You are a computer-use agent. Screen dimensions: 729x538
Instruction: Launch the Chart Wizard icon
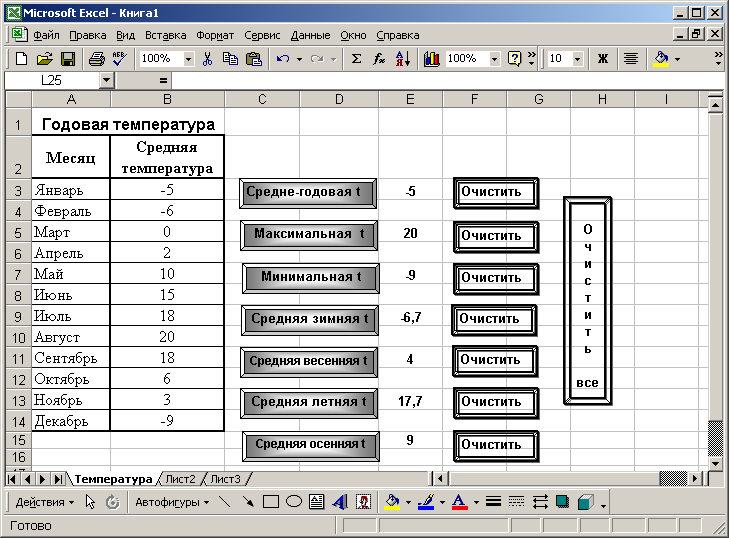click(431, 59)
